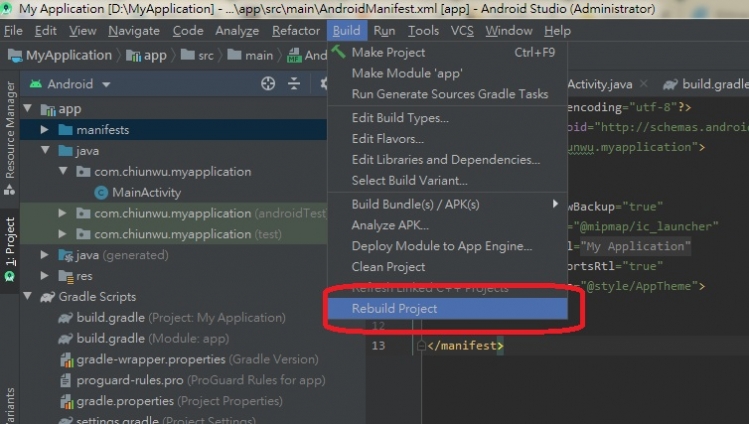Click the proguard-rules.pro file icon

66,380
